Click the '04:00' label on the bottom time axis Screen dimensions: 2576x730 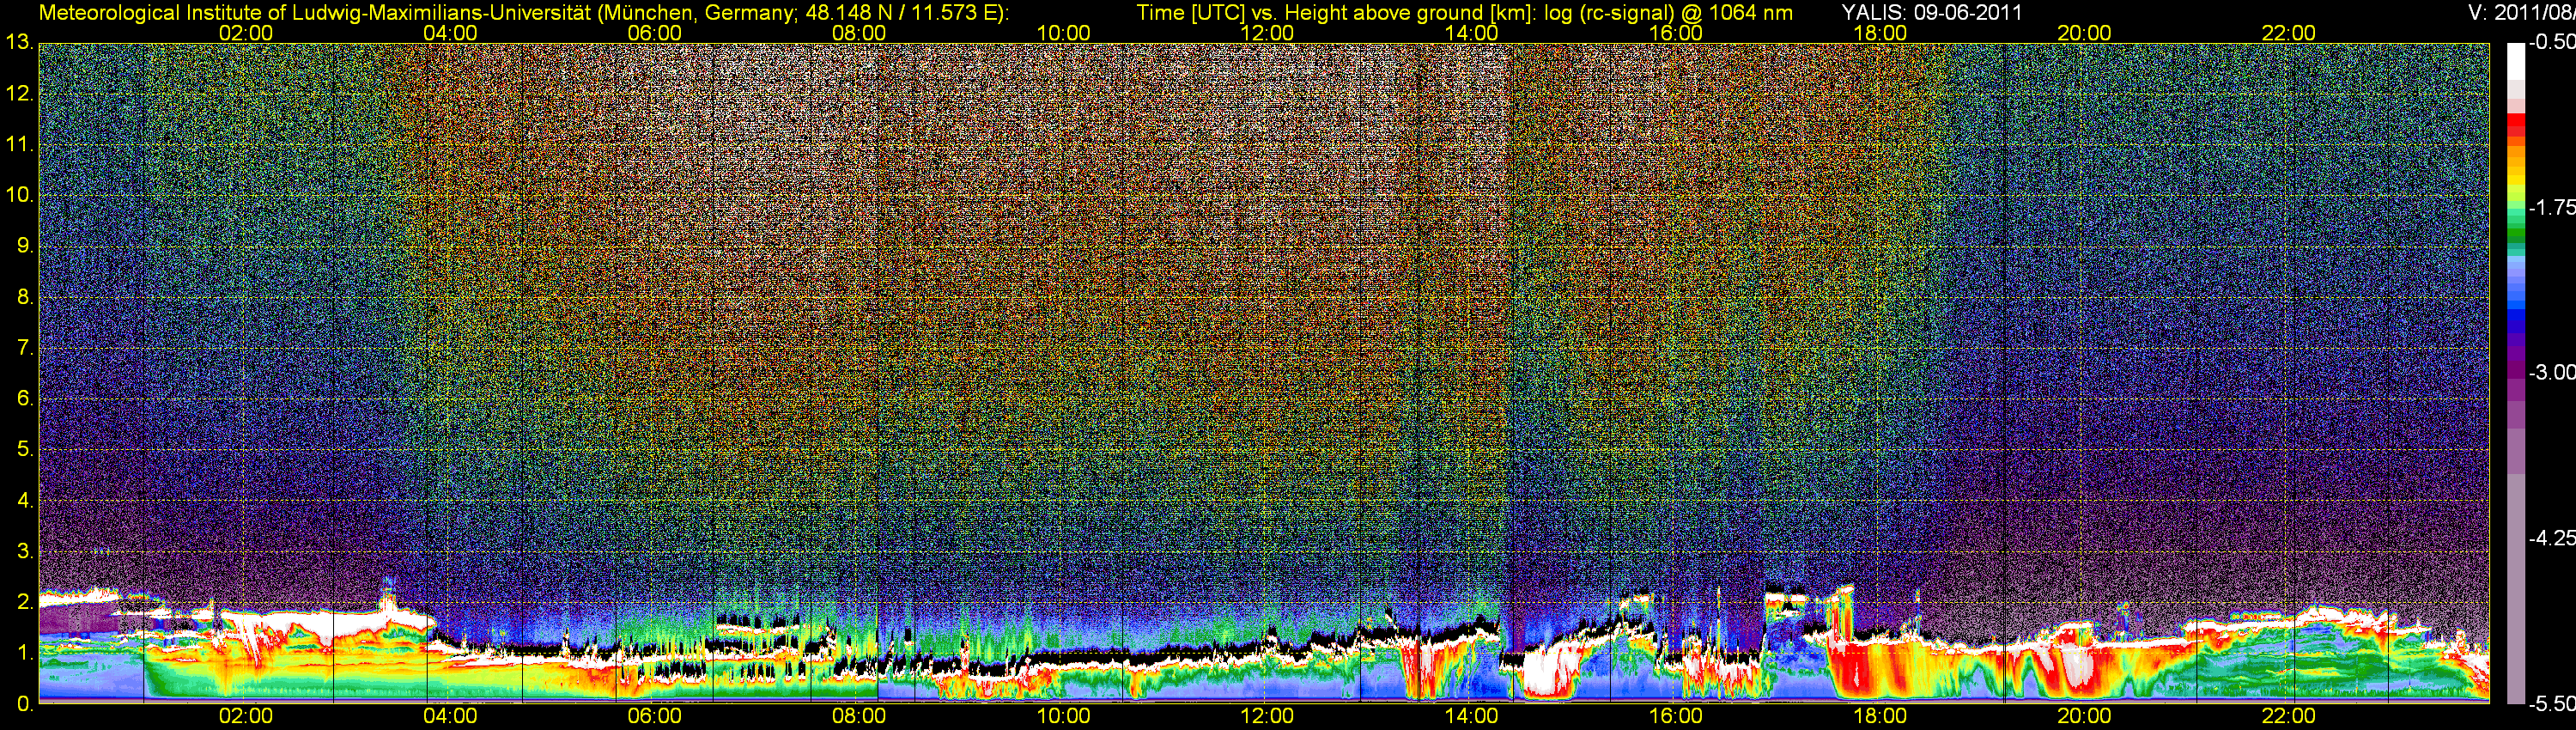coord(450,716)
